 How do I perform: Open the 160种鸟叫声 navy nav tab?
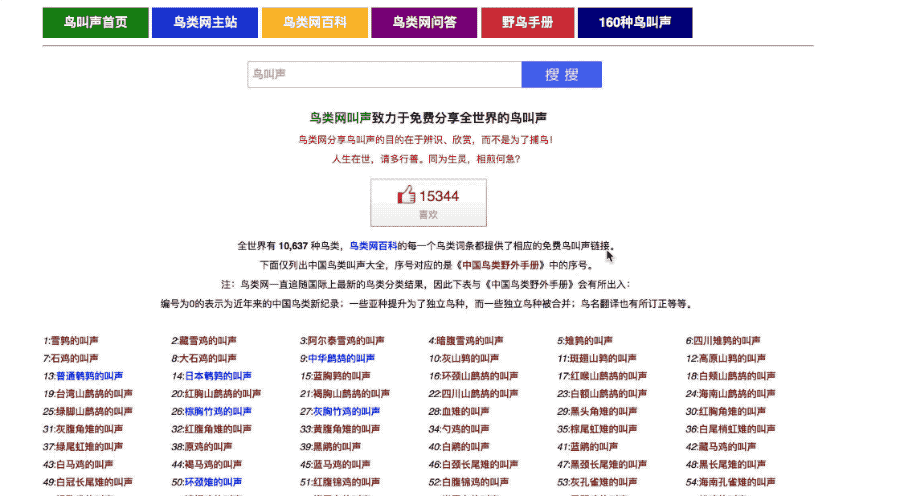635,22
